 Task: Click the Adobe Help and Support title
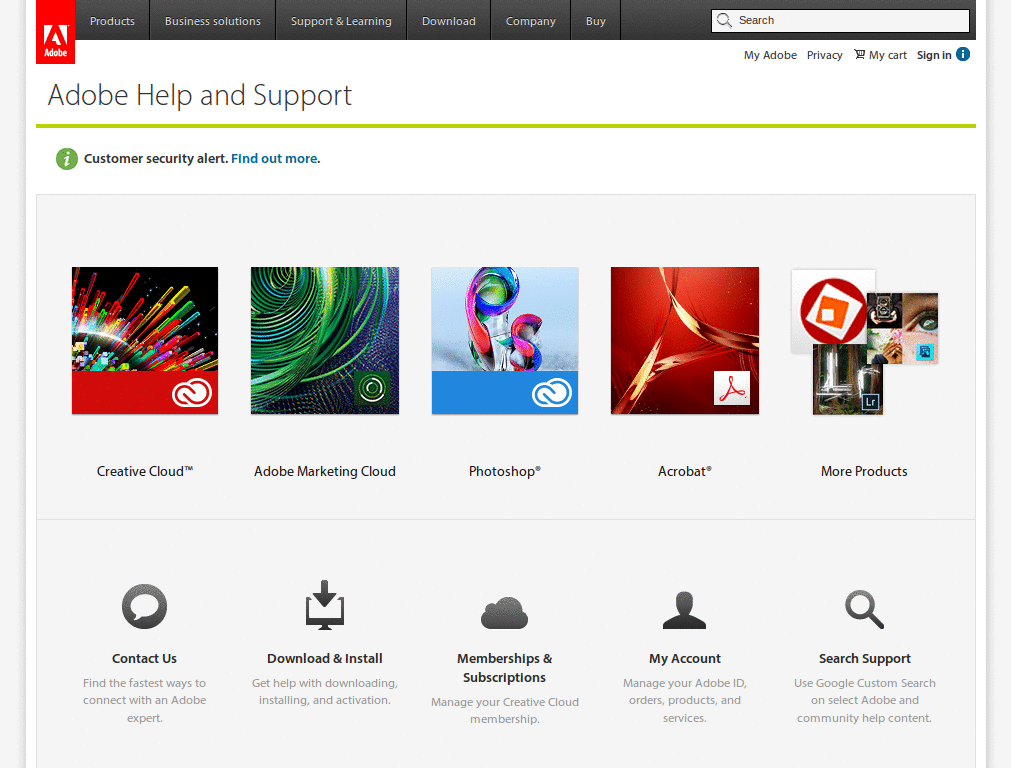200,95
